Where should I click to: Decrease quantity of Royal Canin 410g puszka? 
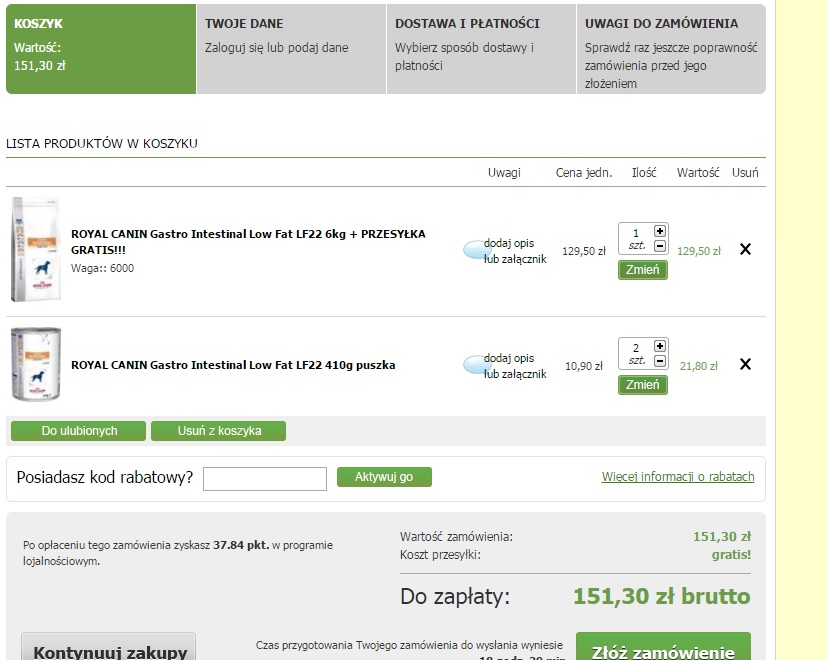click(659, 361)
